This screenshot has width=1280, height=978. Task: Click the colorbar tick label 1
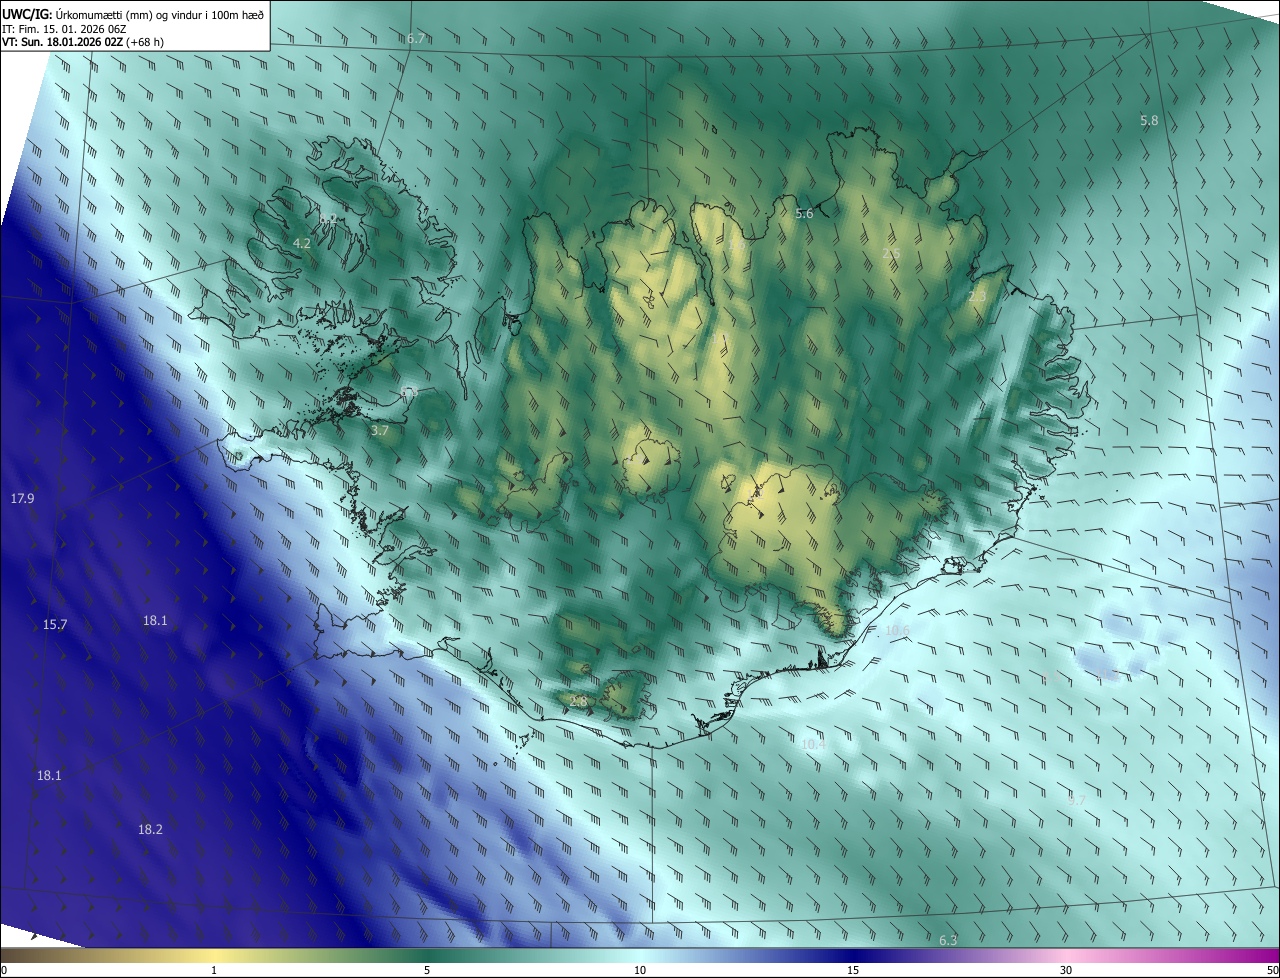click(214, 970)
